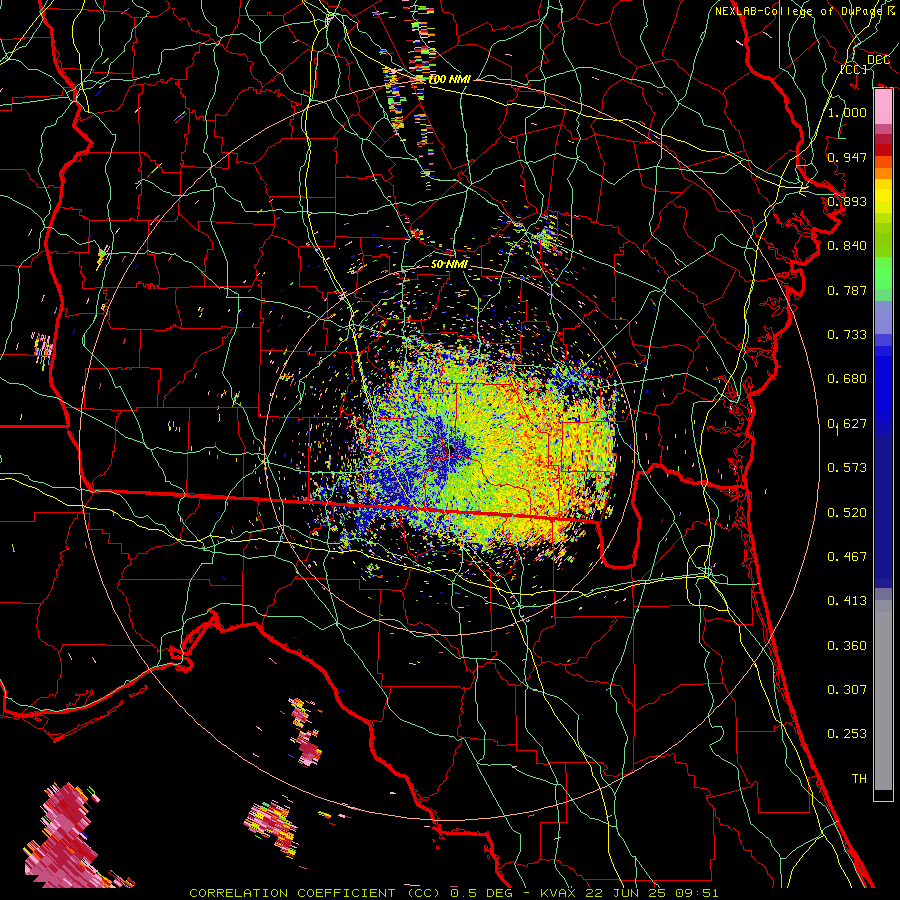This screenshot has height=900, width=900.
Task: Click the DEC label above the legend
Action: [878, 60]
